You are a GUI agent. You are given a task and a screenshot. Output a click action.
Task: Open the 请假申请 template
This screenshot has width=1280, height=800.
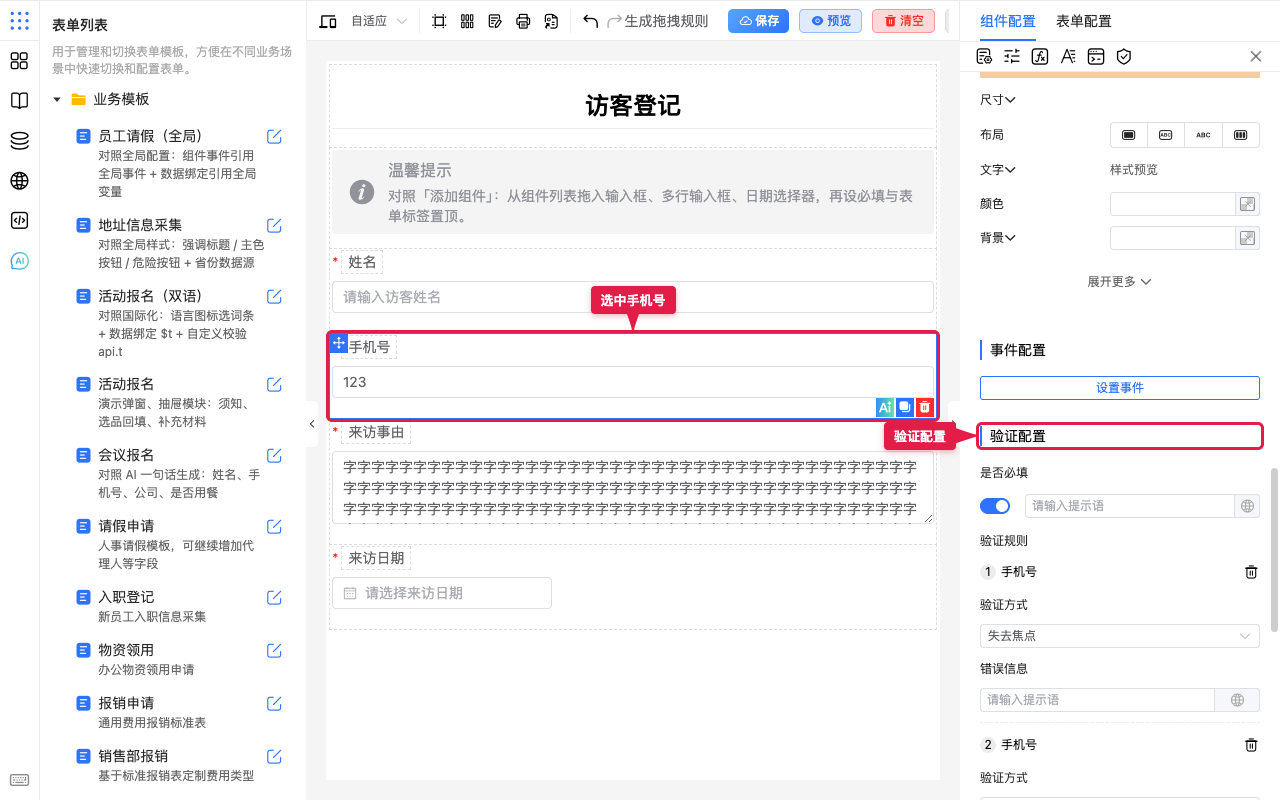tap(126, 526)
